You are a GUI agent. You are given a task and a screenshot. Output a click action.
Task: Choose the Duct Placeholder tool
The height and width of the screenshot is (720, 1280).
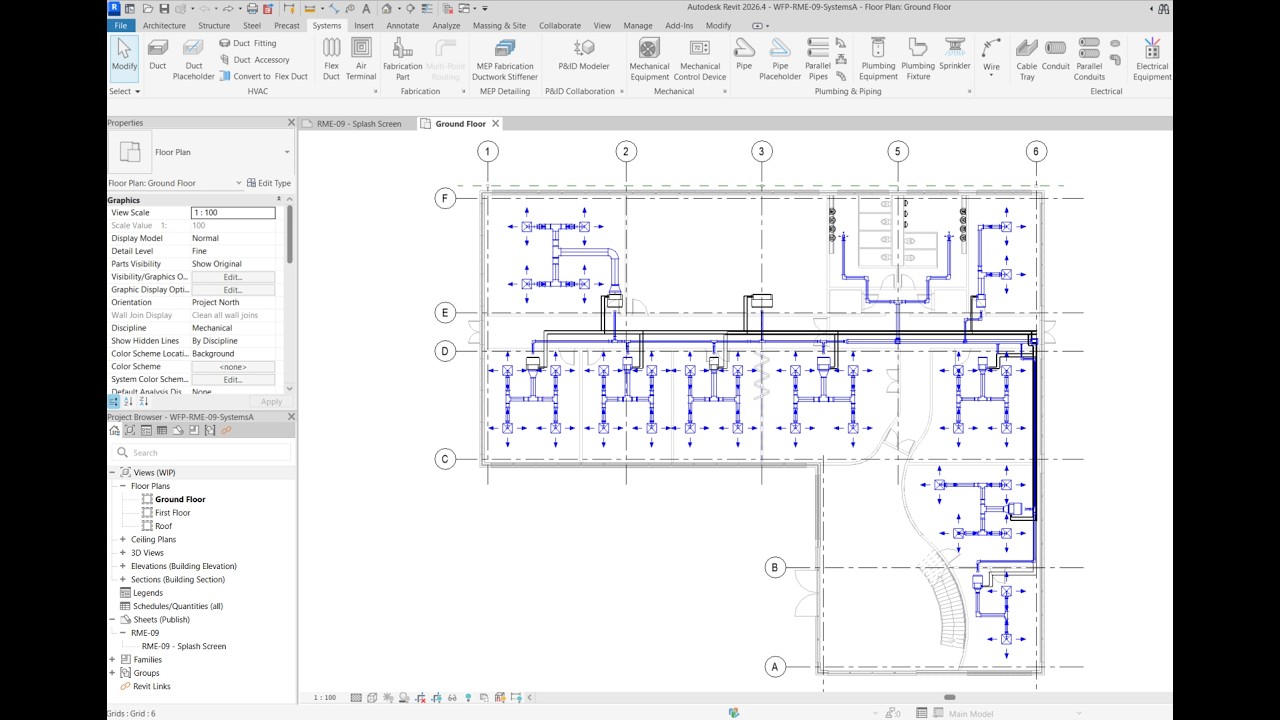(193, 59)
